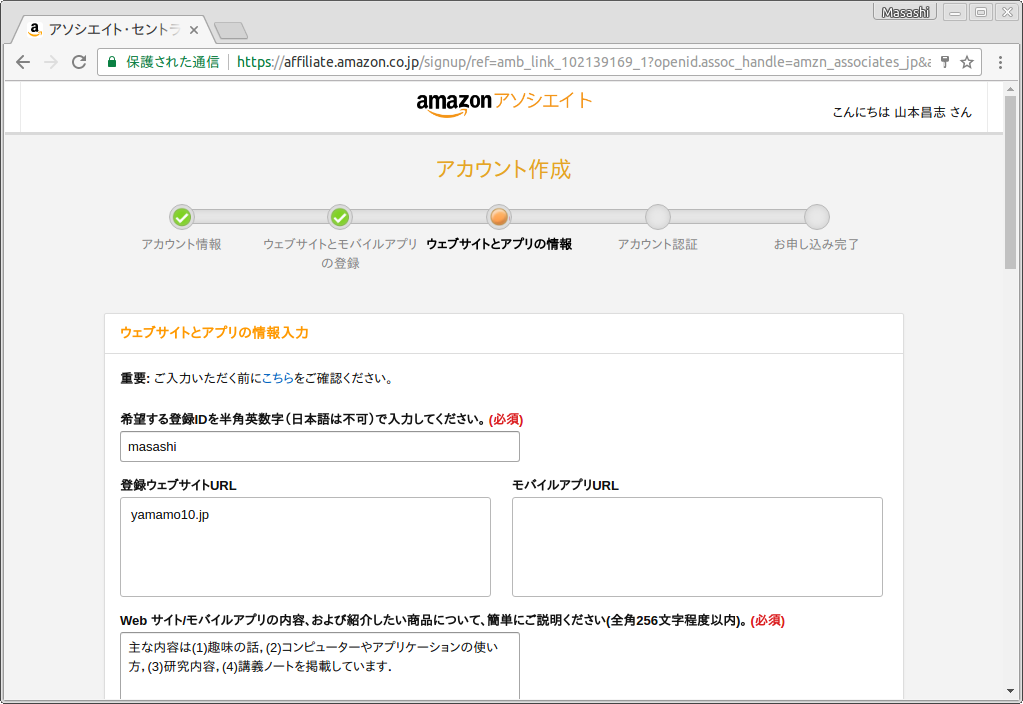The height and width of the screenshot is (704, 1023).
Task: Click the ウェブサイトとアプリの情報 step label
Action: [x=499, y=245]
